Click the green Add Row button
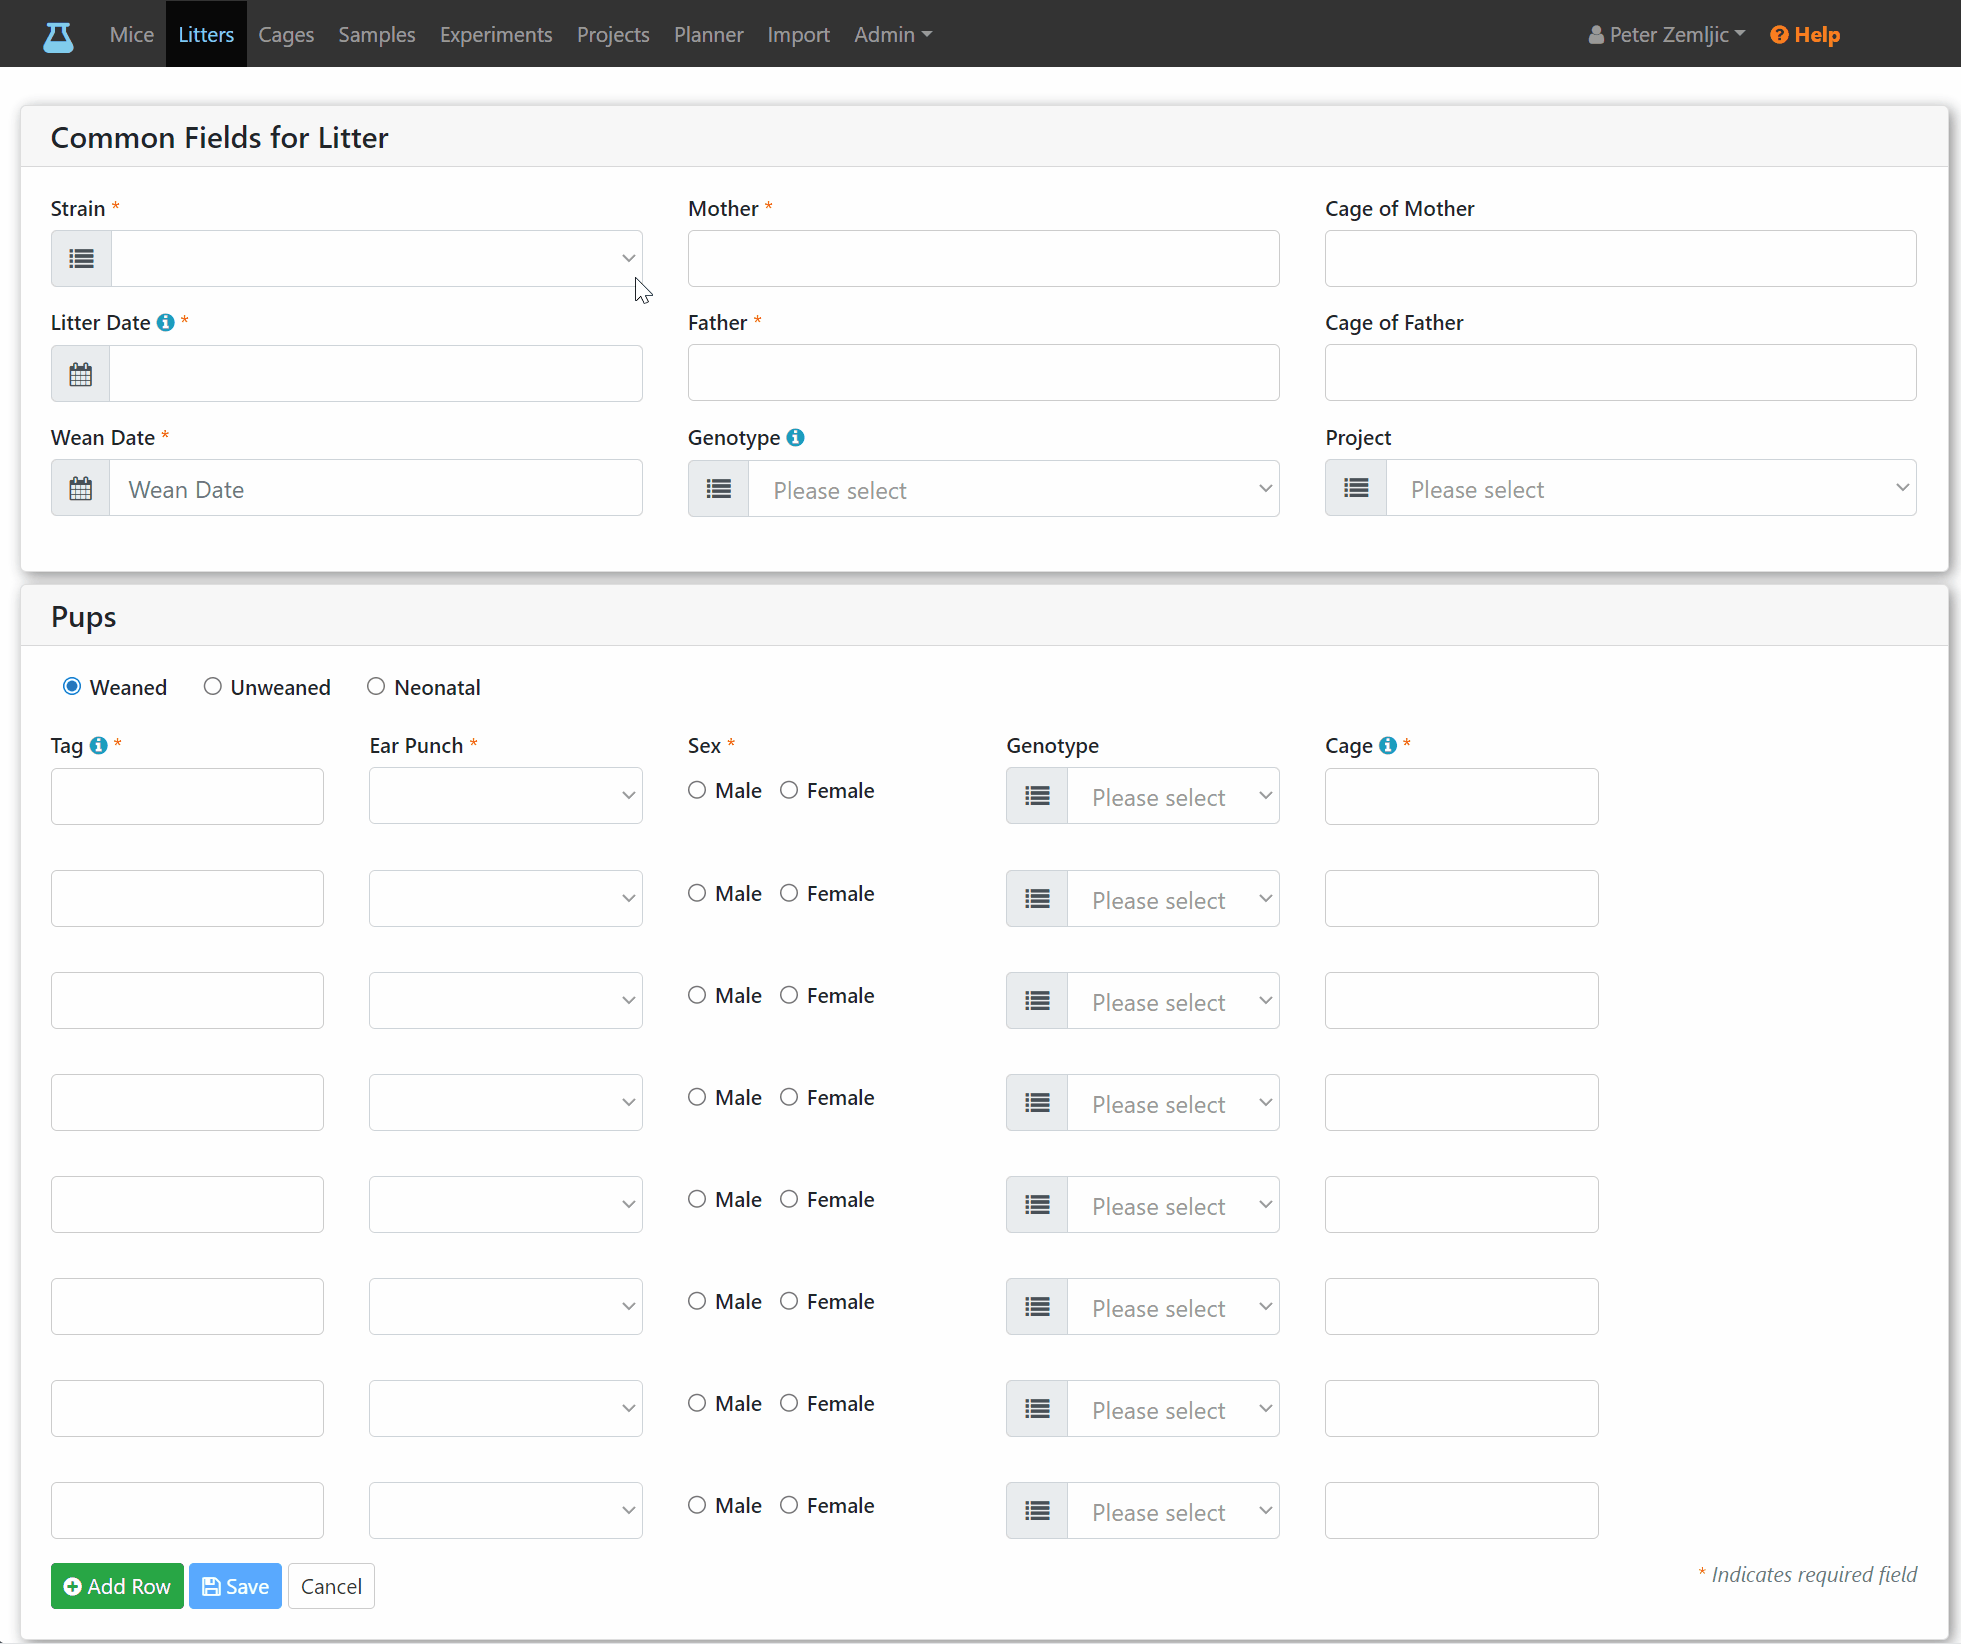The height and width of the screenshot is (1644, 1961). click(117, 1586)
